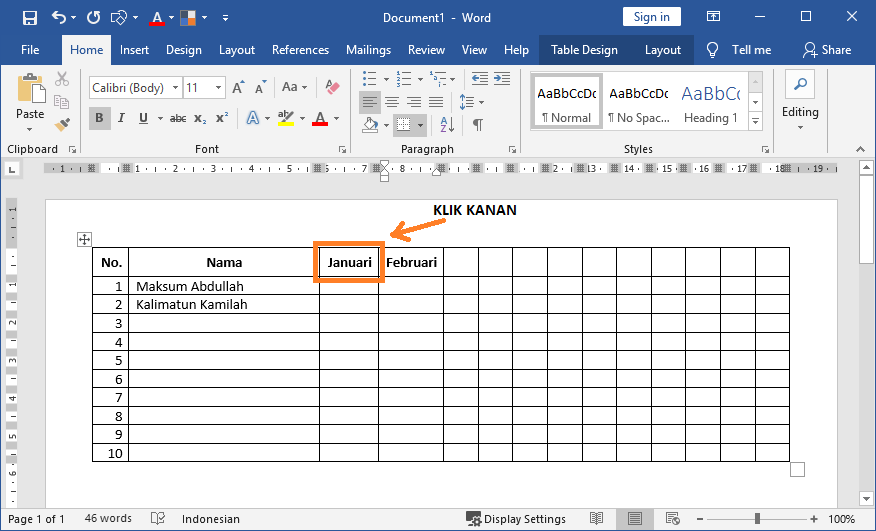Click the Copy icon in the Clipboard group
This screenshot has height=531, width=876.
pyautogui.click(x=61, y=102)
